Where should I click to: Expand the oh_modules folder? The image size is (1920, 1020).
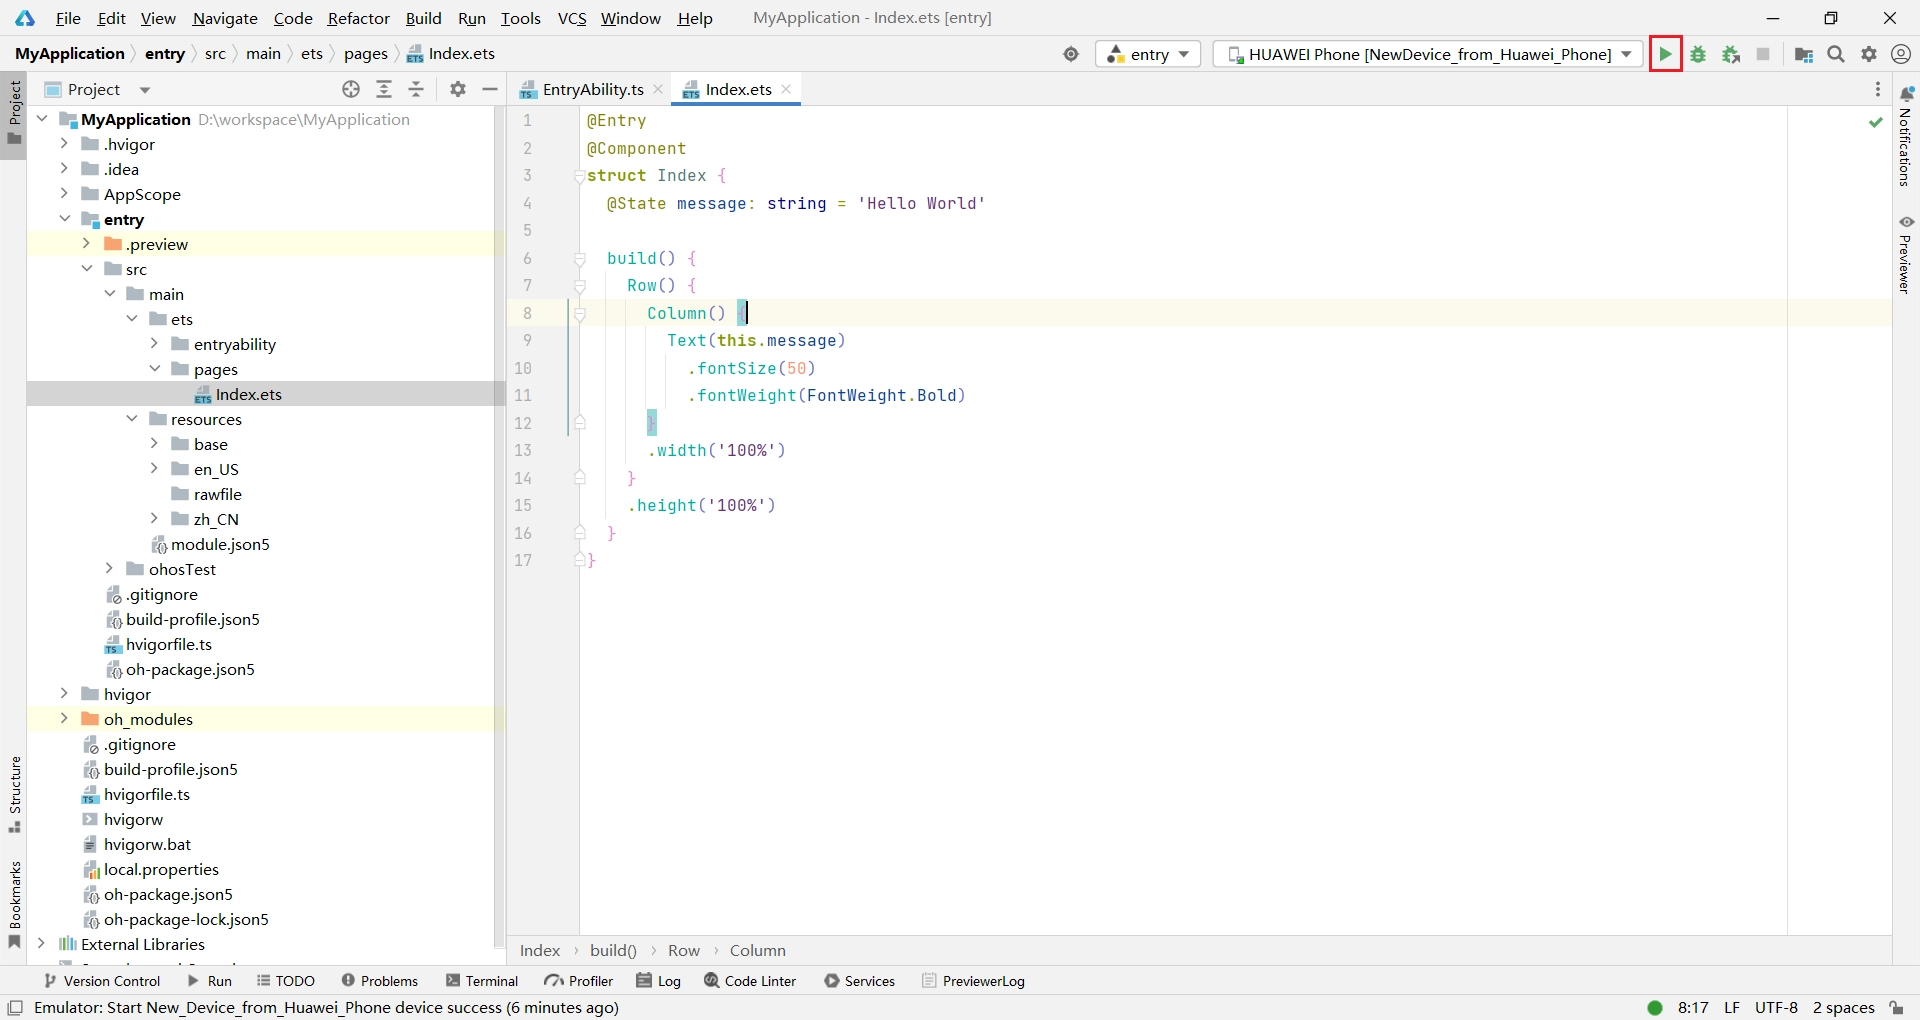[x=64, y=719]
